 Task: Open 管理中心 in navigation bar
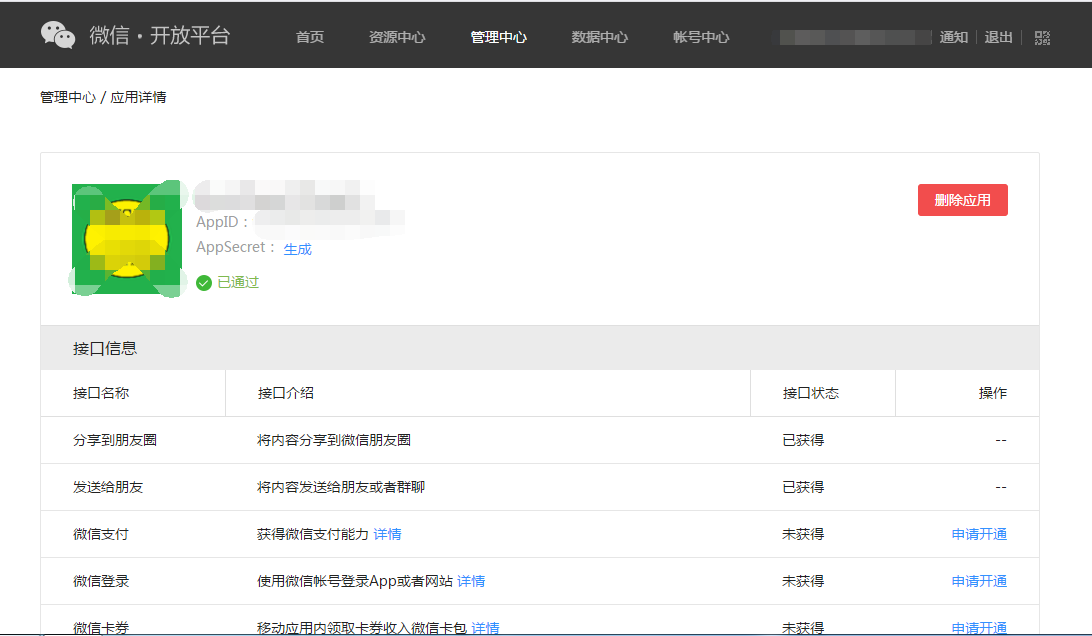[499, 37]
